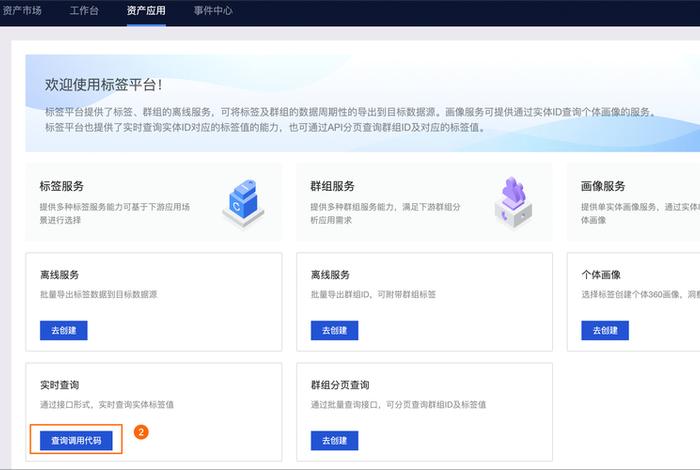
Task: Open the 资产市场 tab
Action: (25, 11)
